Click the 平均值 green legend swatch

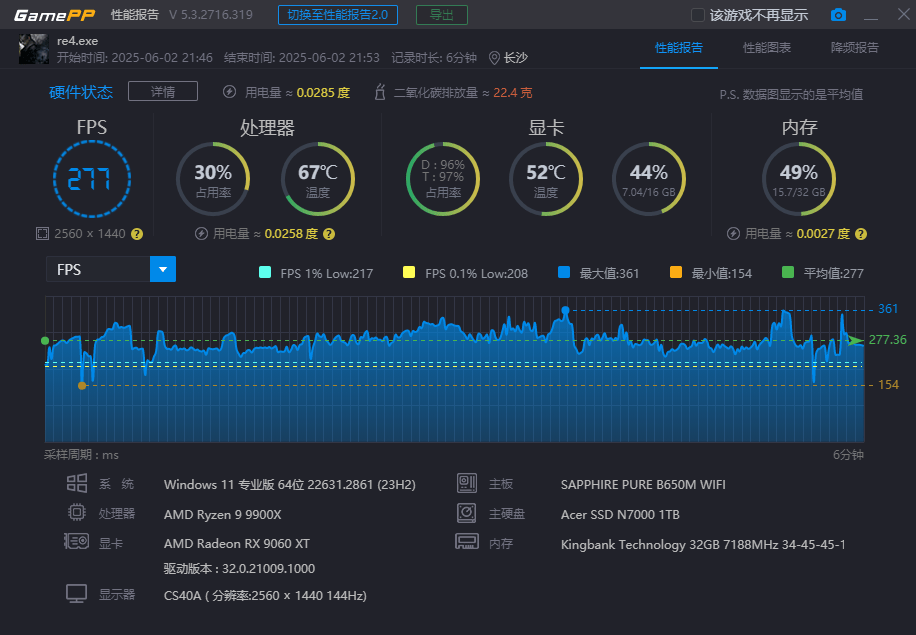(x=787, y=272)
